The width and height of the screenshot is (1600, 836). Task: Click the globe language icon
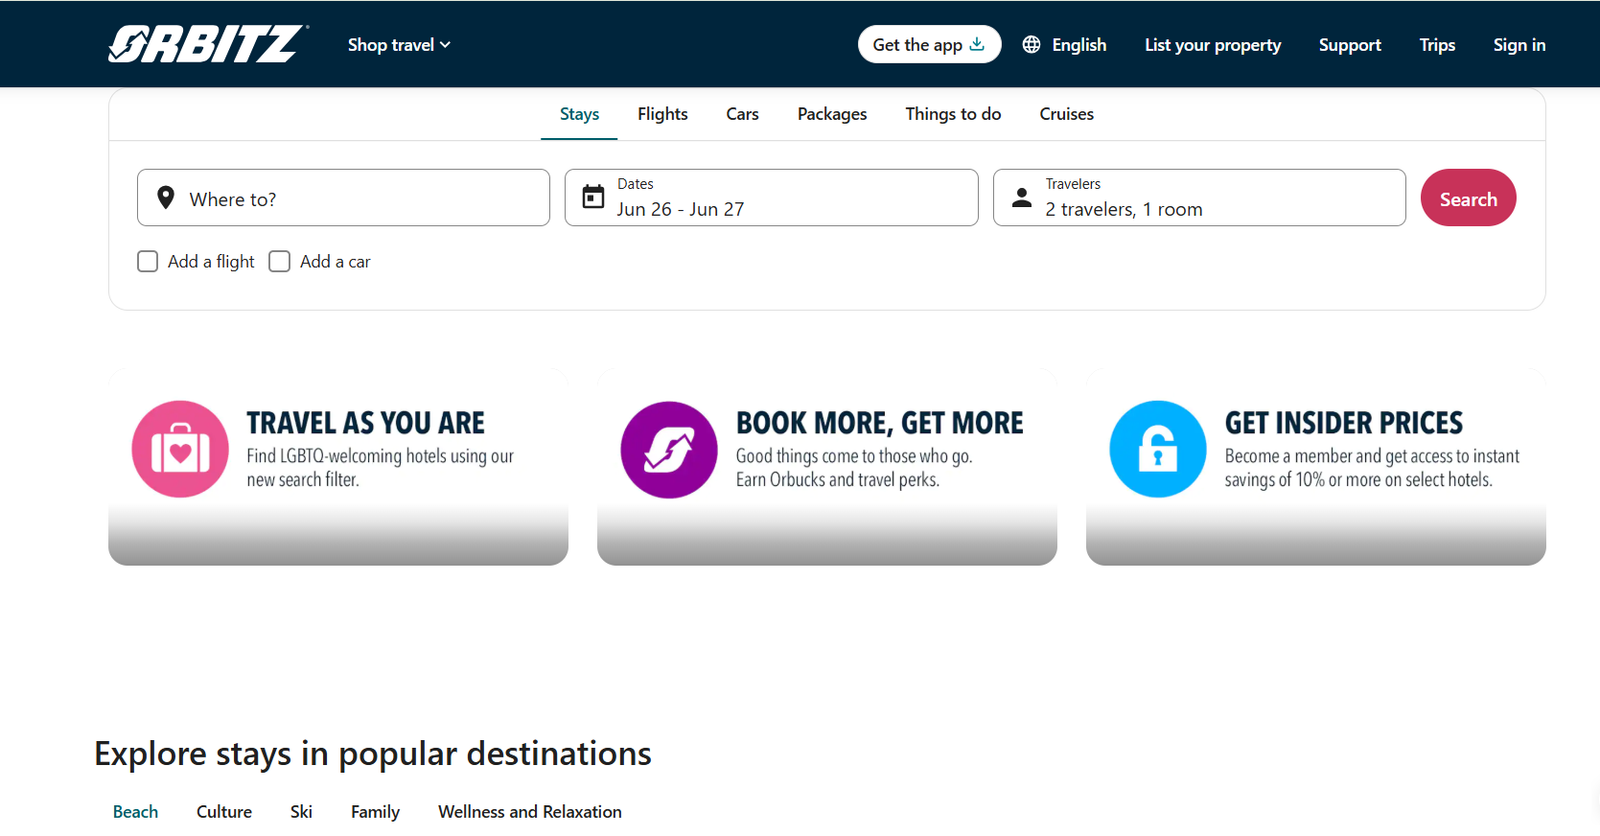pos(1031,44)
